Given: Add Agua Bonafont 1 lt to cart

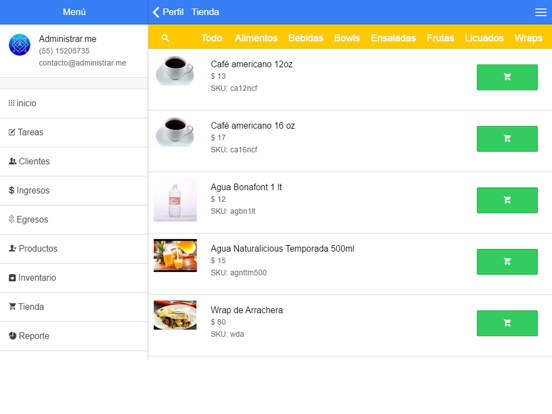Looking at the screenshot, I should [507, 200].
